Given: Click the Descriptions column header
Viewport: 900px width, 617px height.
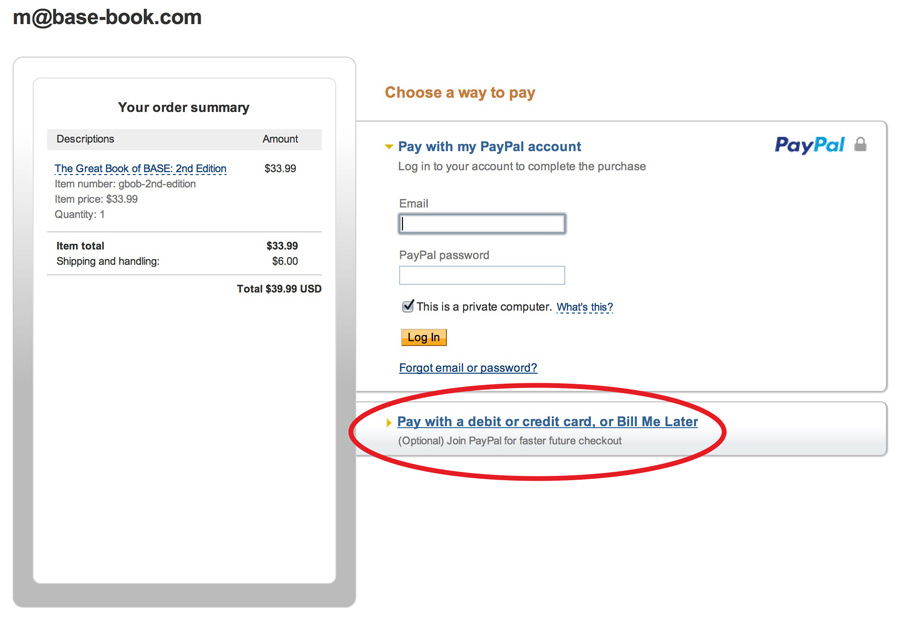Looking at the screenshot, I should point(86,139).
